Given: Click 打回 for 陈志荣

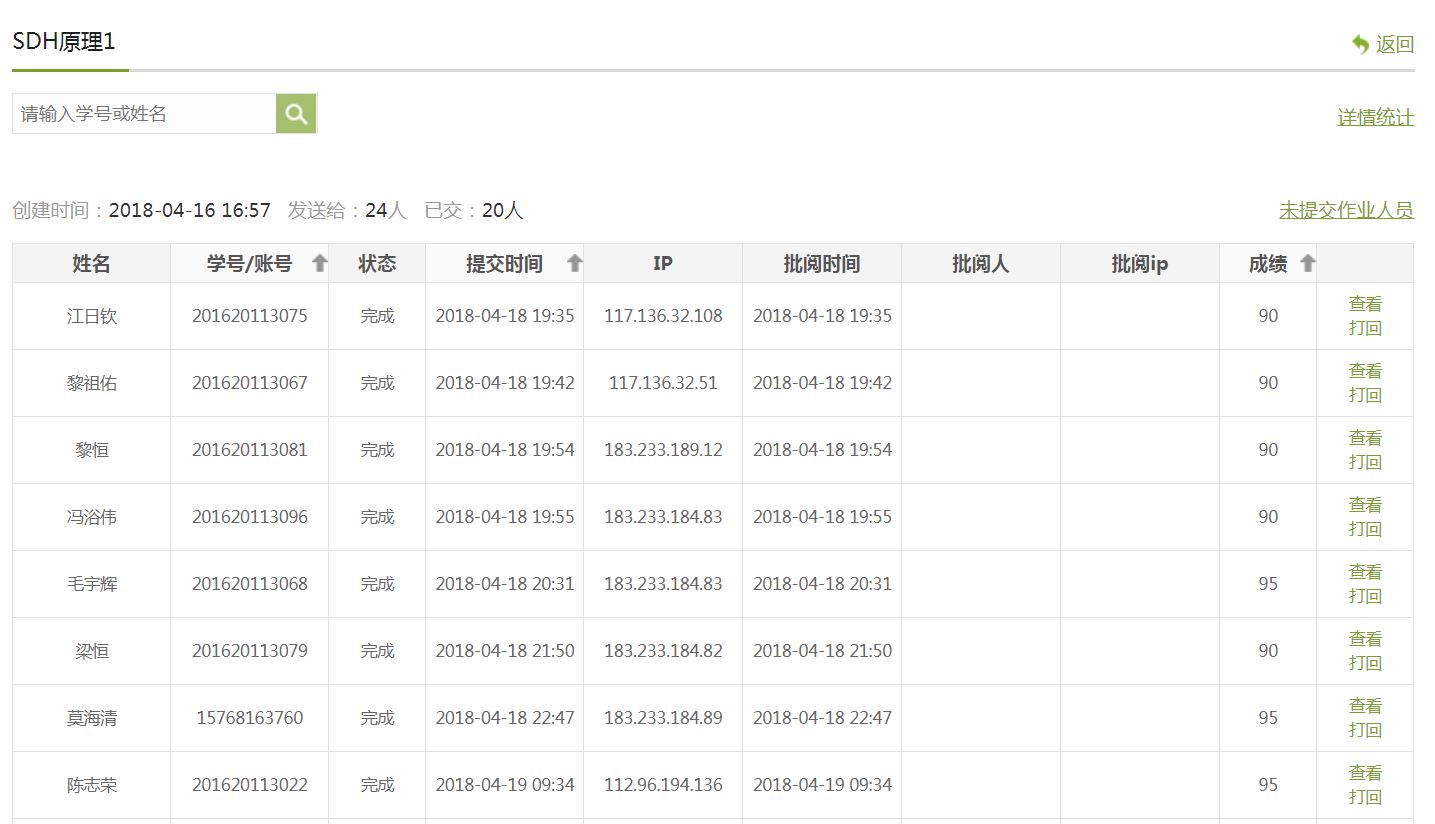Looking at the screenshot, I should point(1365,797).
